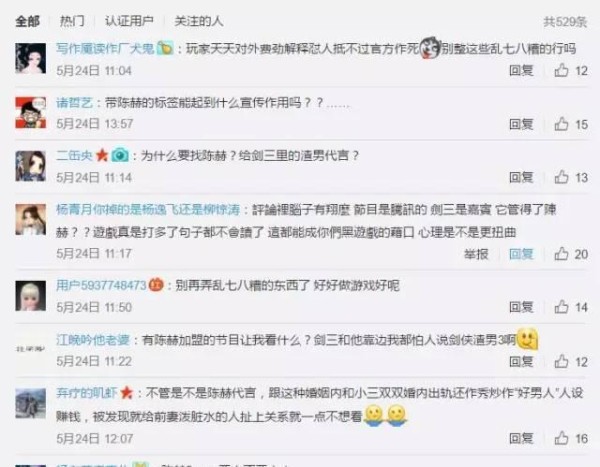Select the 关注的人 tab
The image size is (600, 467).
click(x=199, y=21)
